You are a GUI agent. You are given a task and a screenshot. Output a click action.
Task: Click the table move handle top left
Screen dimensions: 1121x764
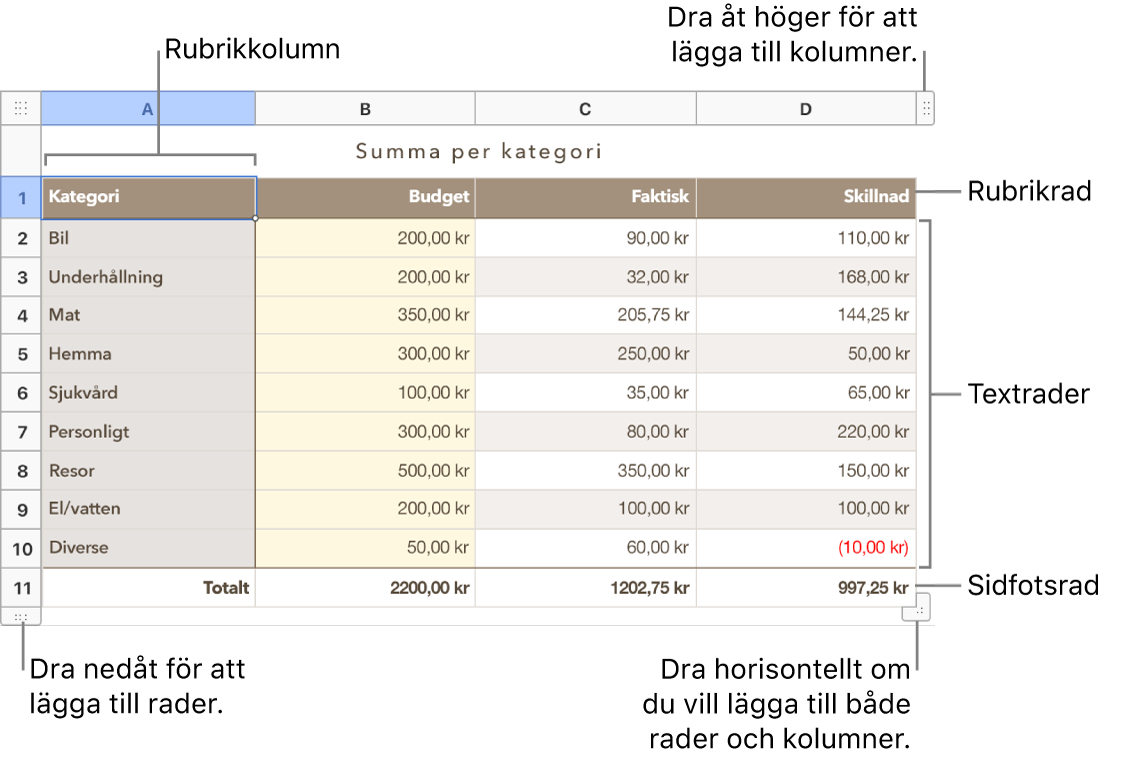click(21, 108)
